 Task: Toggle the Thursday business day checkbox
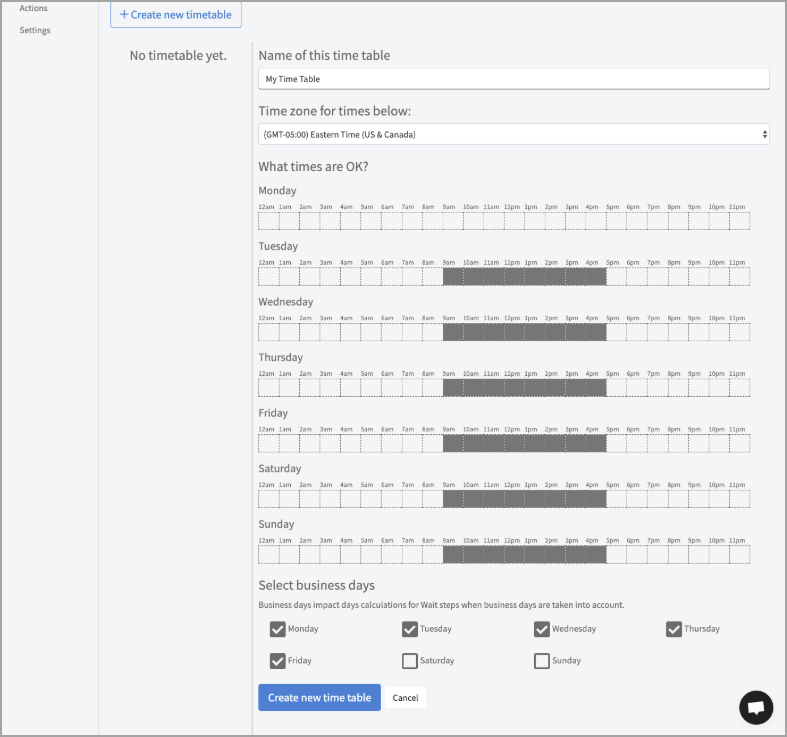pyautogui.click(x=674, y=629)
